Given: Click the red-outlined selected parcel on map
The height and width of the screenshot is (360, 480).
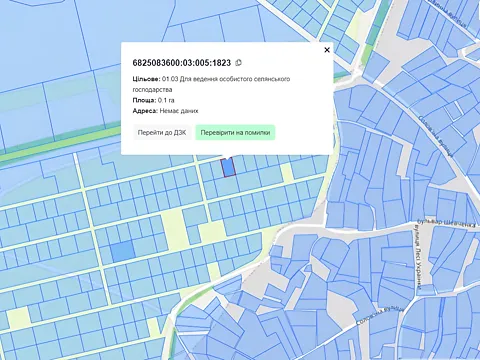Looking at the screenshot, I should pyautogui.click(x=228, y=168).
